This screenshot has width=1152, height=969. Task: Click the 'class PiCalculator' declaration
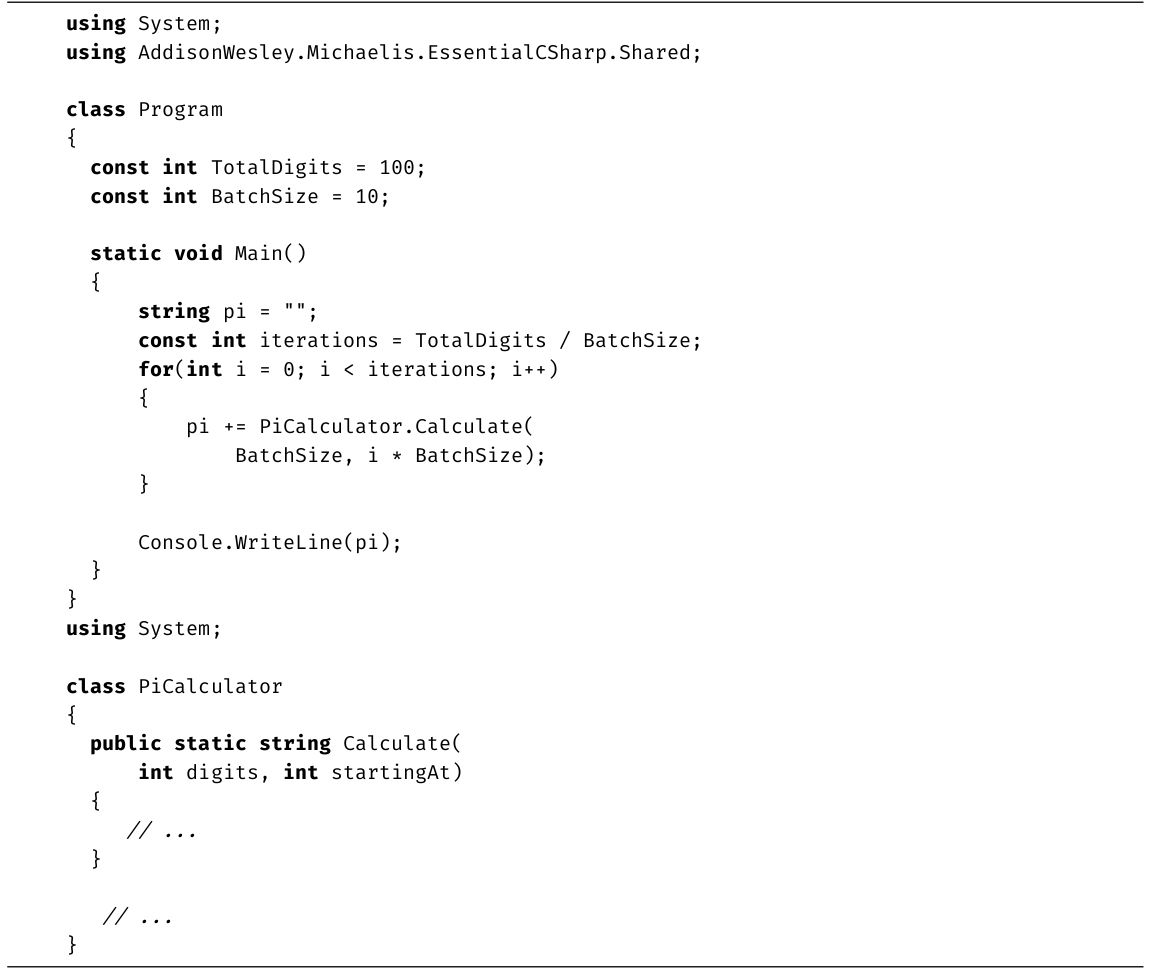[174, 687]
